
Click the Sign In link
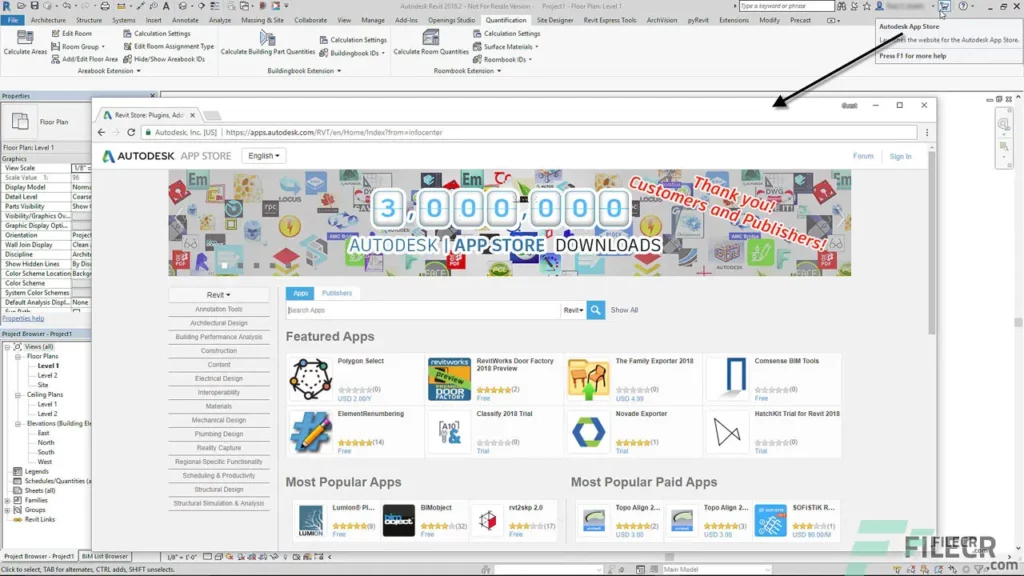tap(899, 156)
